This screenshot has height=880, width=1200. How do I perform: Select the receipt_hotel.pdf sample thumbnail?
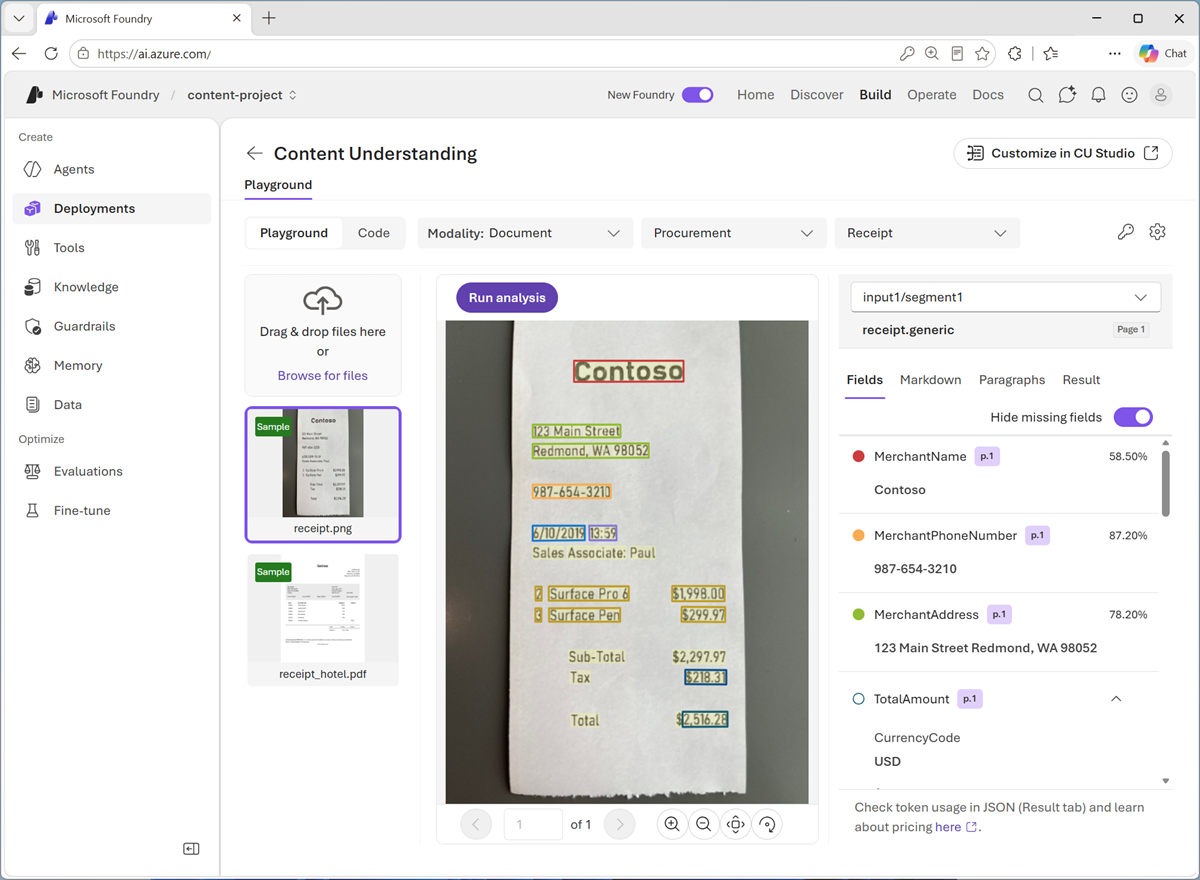point(323,619)
